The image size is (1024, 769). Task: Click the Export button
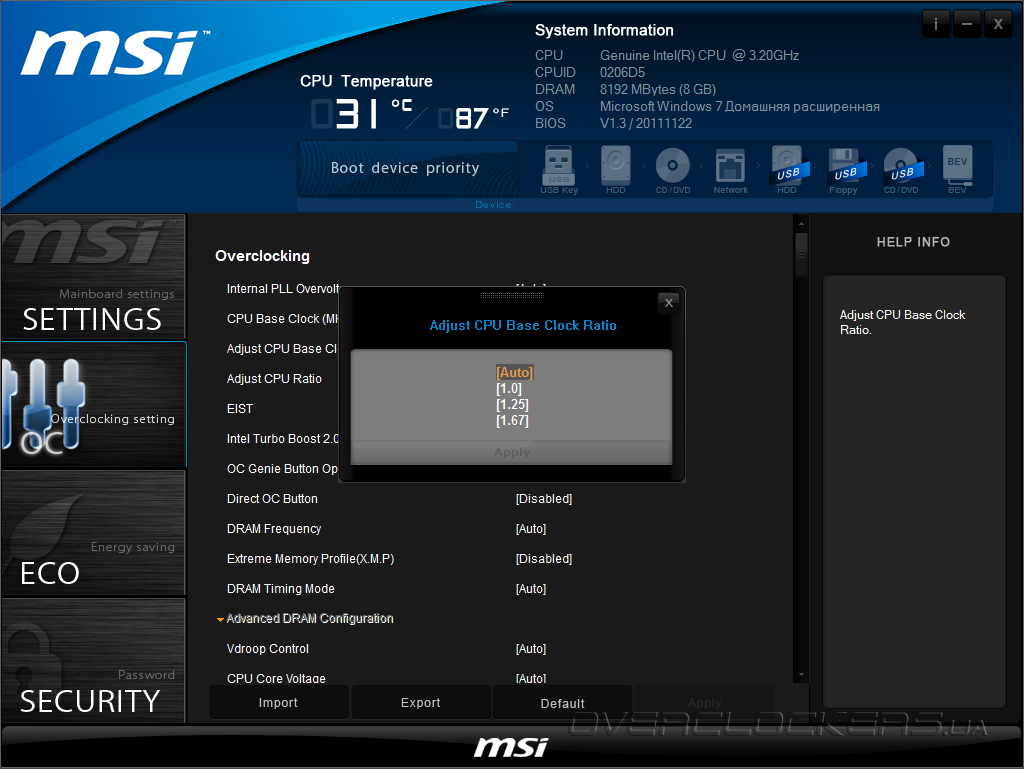[x=421, y=702]
